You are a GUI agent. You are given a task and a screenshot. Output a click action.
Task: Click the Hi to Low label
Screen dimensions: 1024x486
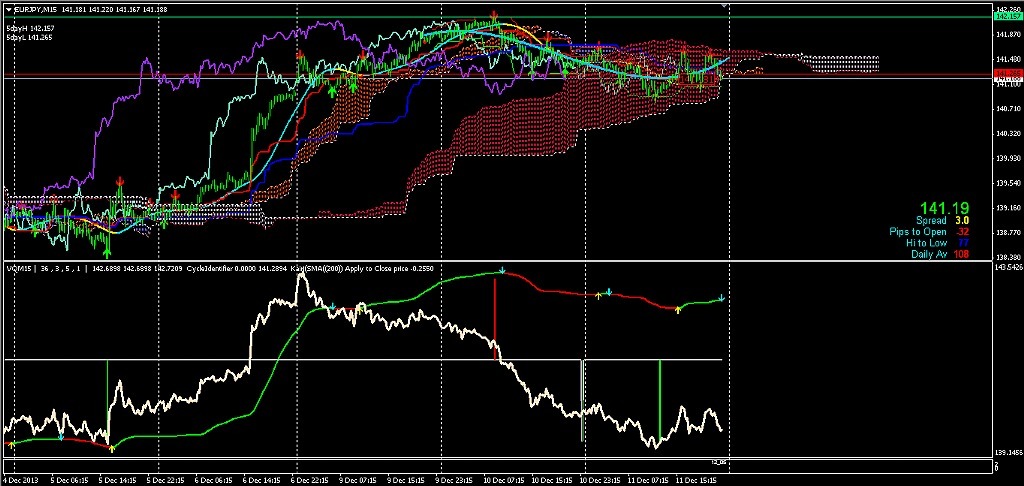pos(926,243)
